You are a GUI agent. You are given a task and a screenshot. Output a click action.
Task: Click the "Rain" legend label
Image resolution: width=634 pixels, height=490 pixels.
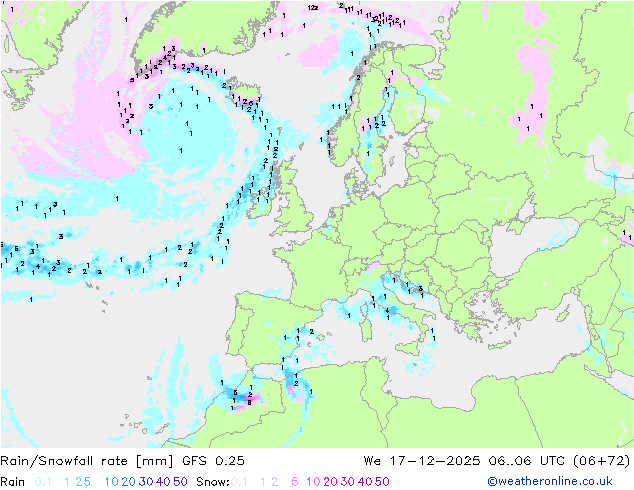(13, 482)
